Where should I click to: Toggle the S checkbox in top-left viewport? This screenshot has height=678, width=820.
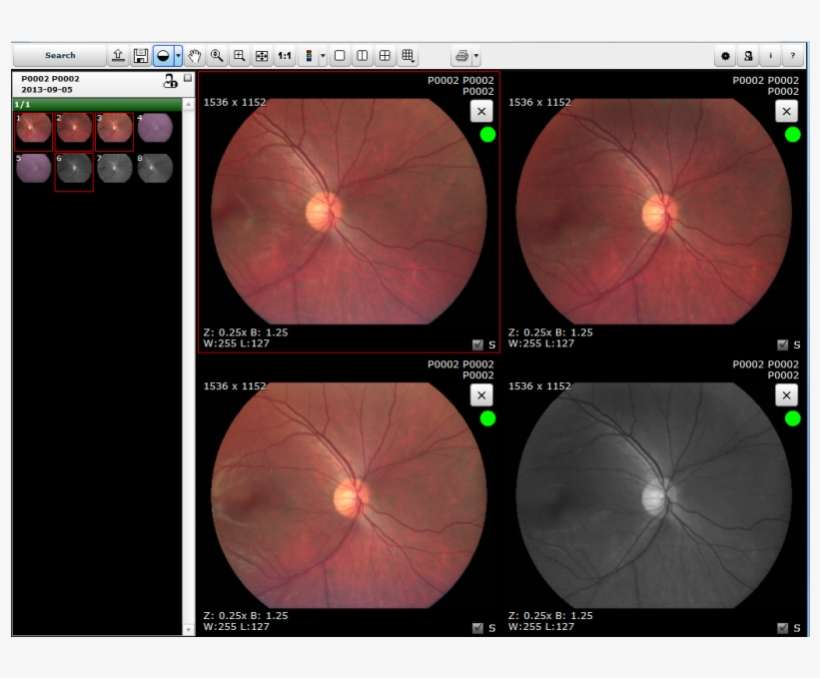[478, 345]
